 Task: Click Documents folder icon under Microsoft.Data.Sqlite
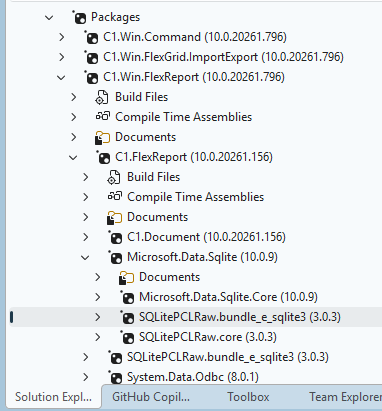click(126, 278)
